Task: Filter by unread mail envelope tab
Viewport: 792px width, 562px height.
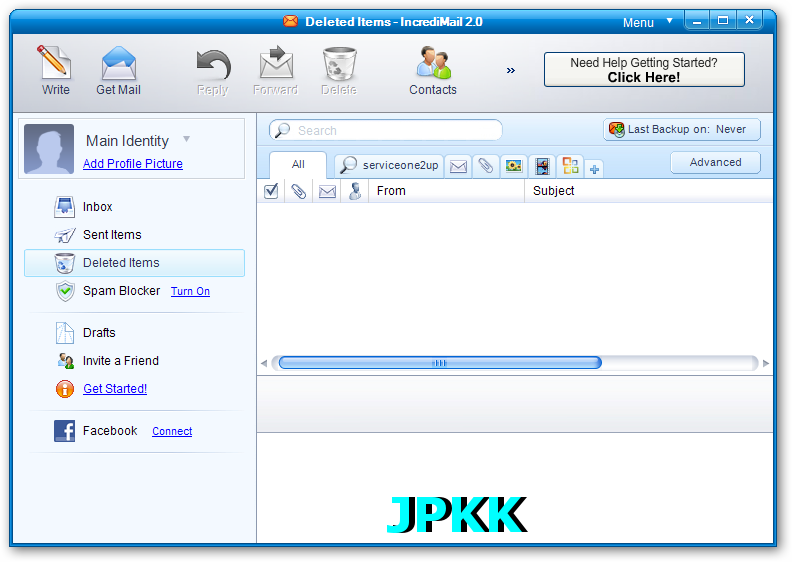Action: coord(458,166)
